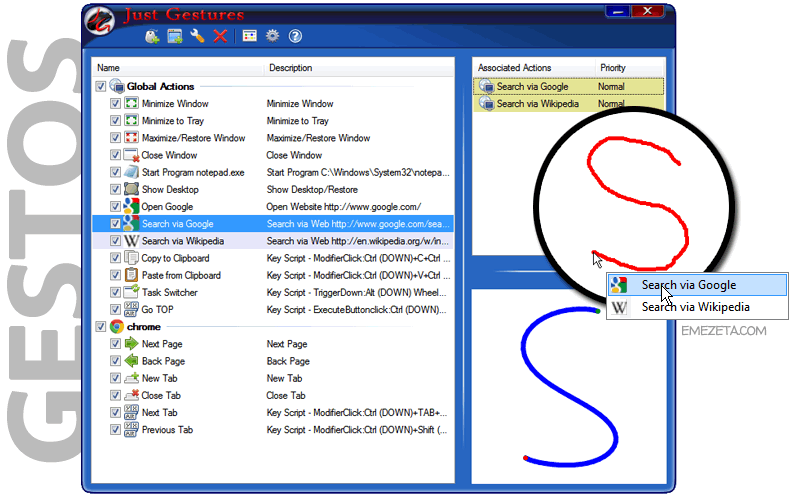Toggle the Next Page checkbox
This screenshot has width=800, height=500.
pyautogui.click(x=115, y=343)
